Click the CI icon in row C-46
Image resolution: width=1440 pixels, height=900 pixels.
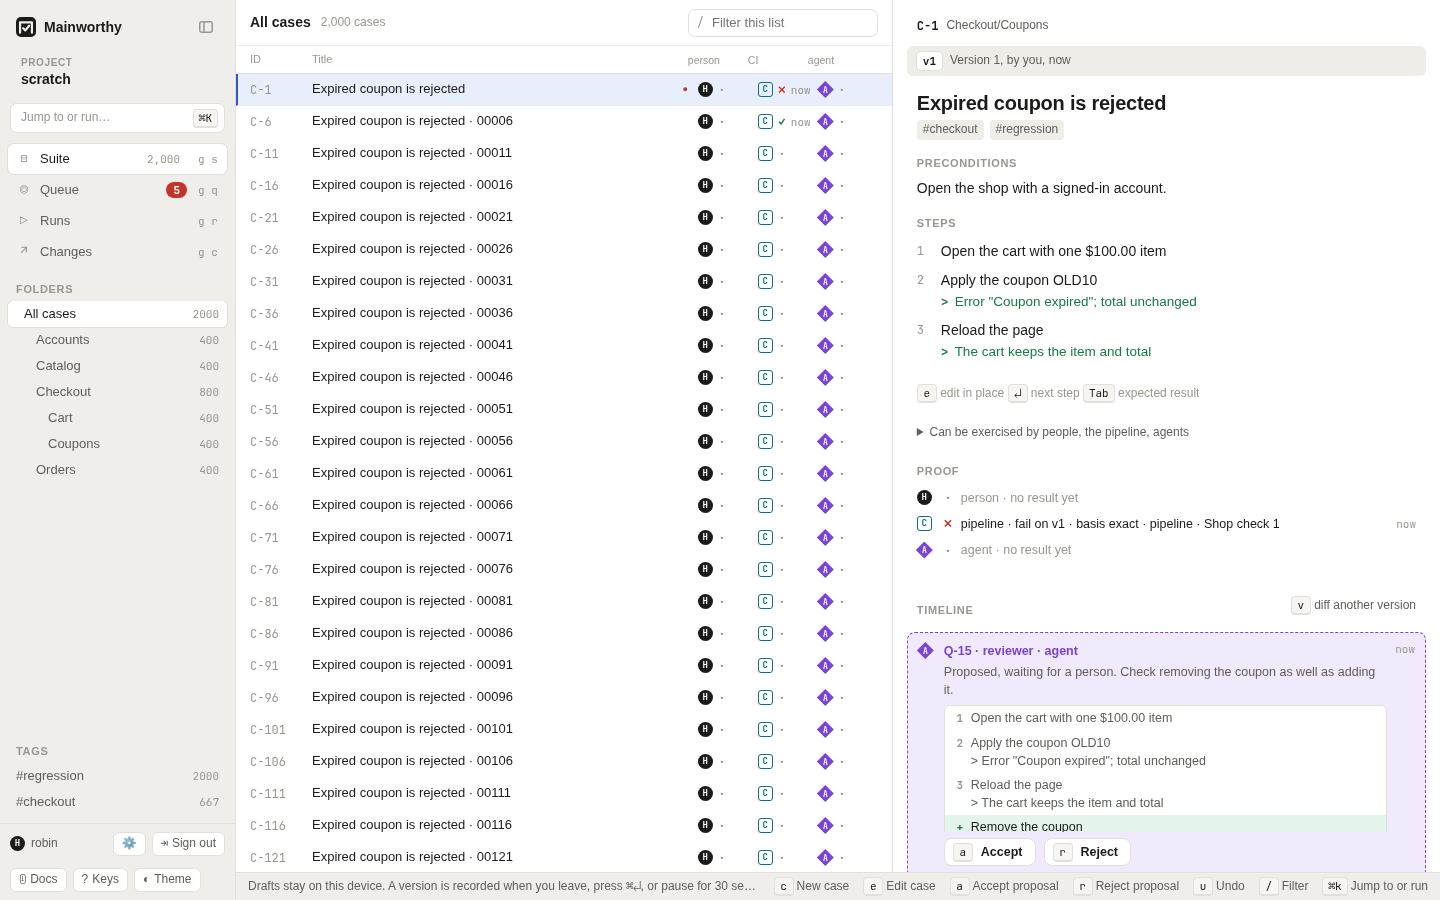[765, 377]
